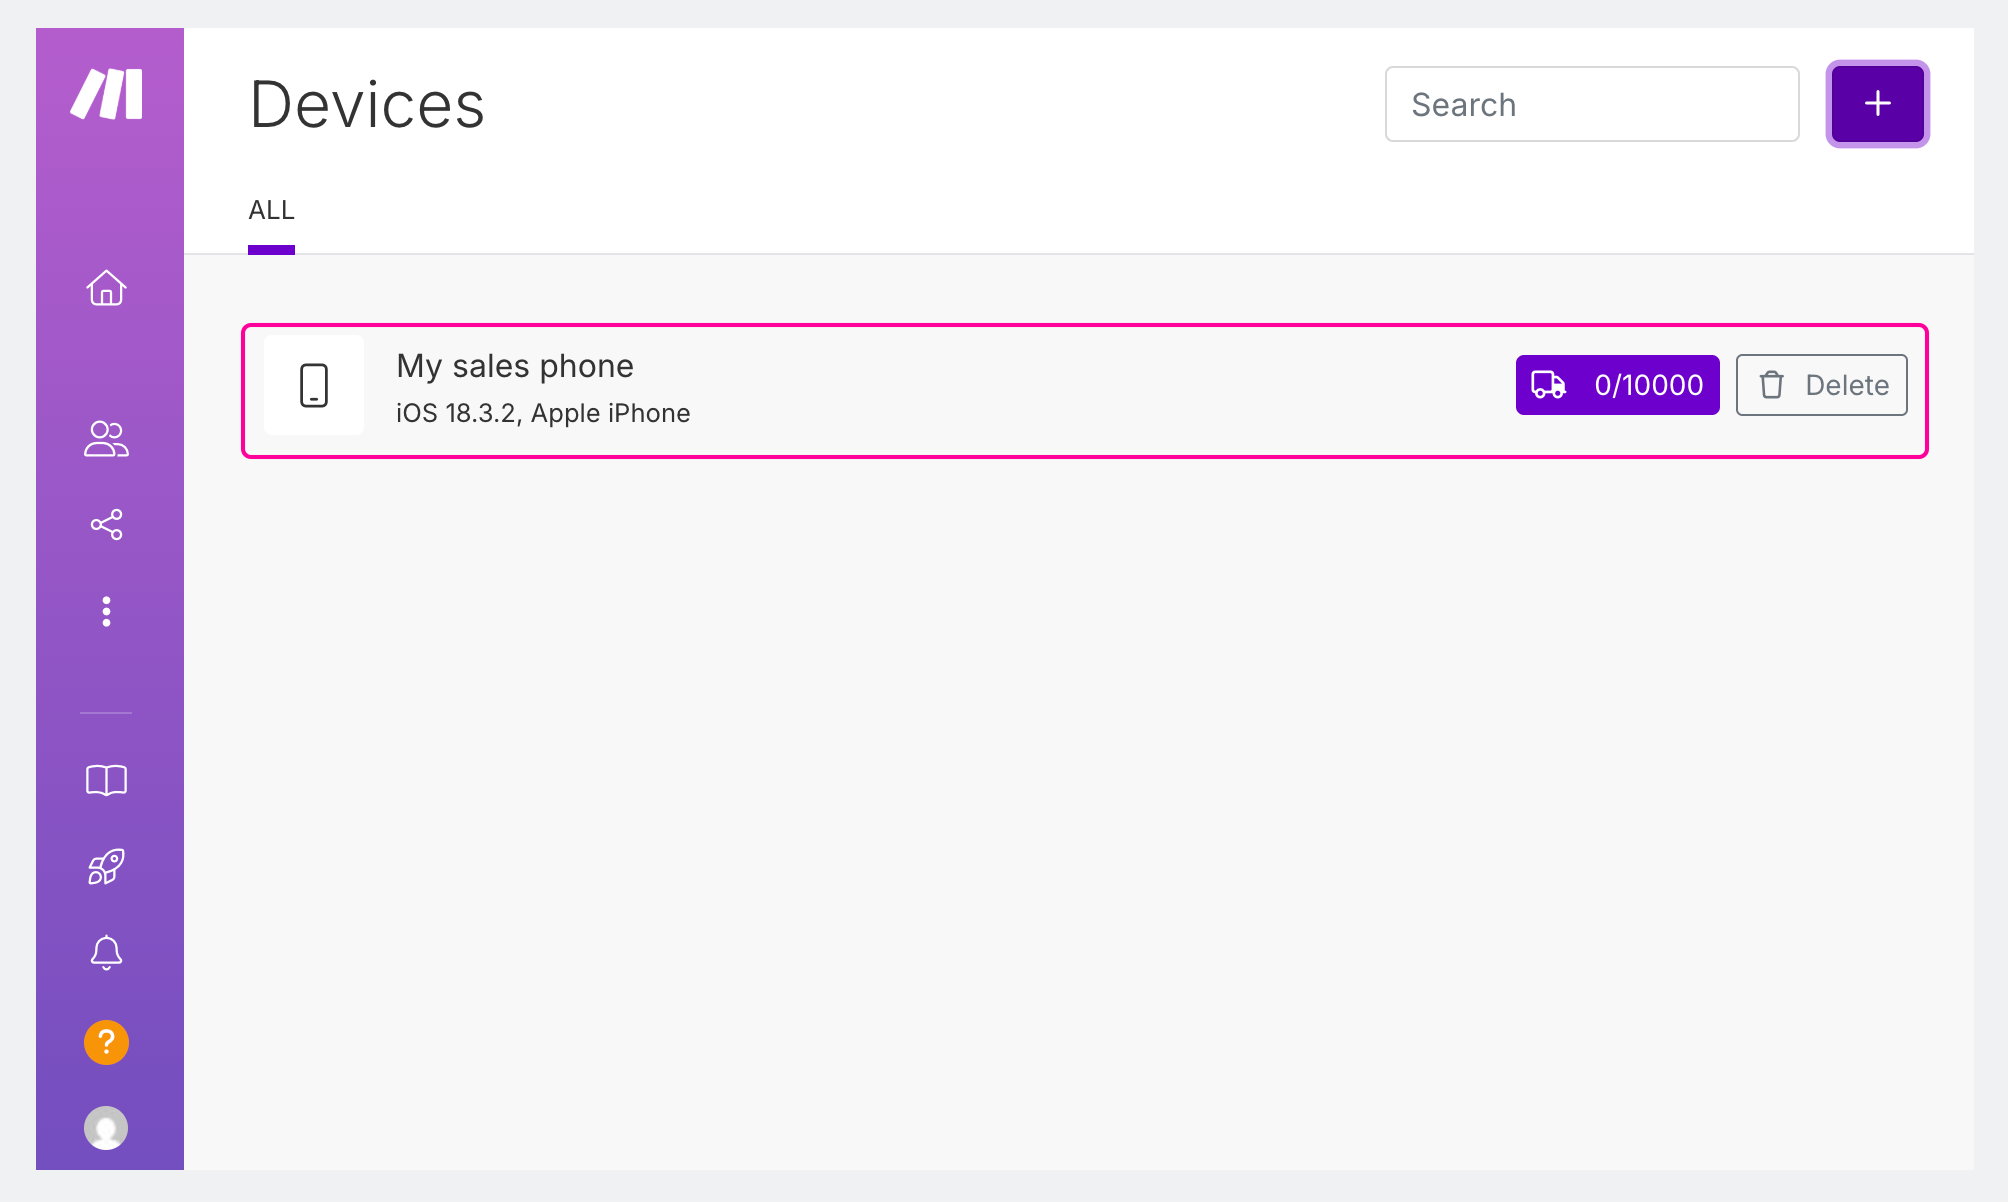Click the "My sales phone" device name
Screen dimensions: 2008x1202
[515, 366]
